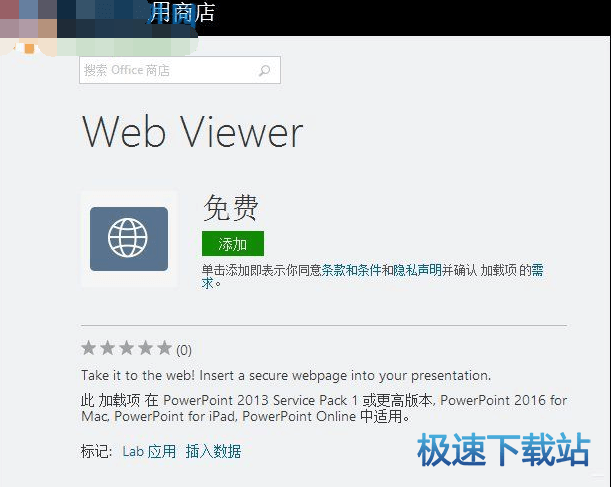611x487 pixels.
Task: Click the search magnifier icon
Action: coord(265,71)
